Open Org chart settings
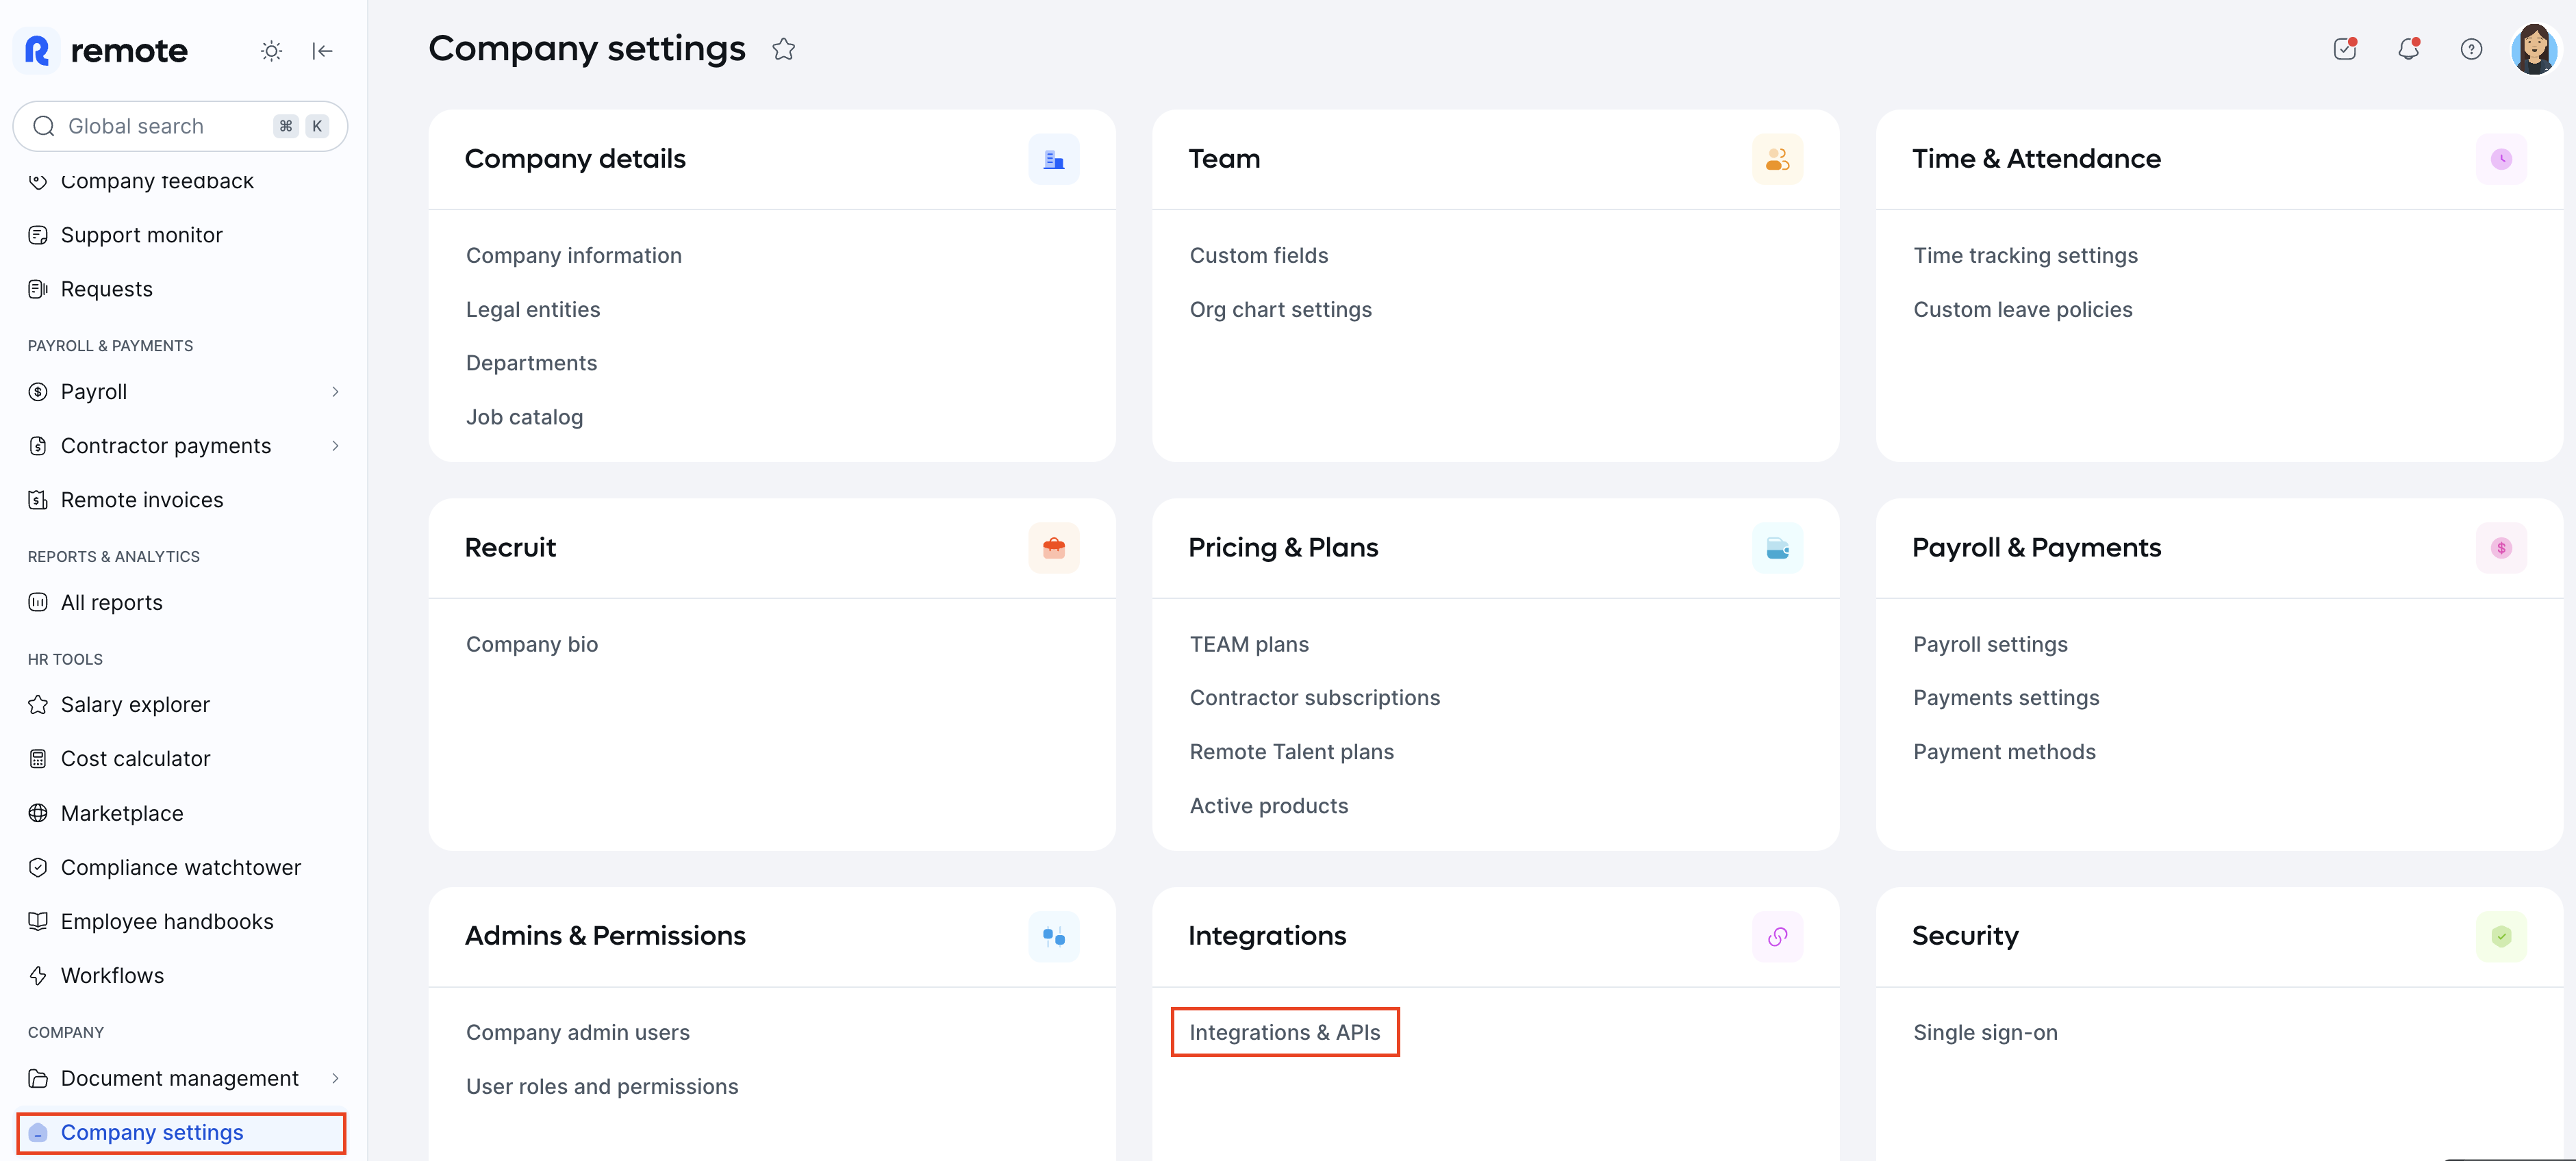Screen dimensions: 2576x1161 [1280, 310]
